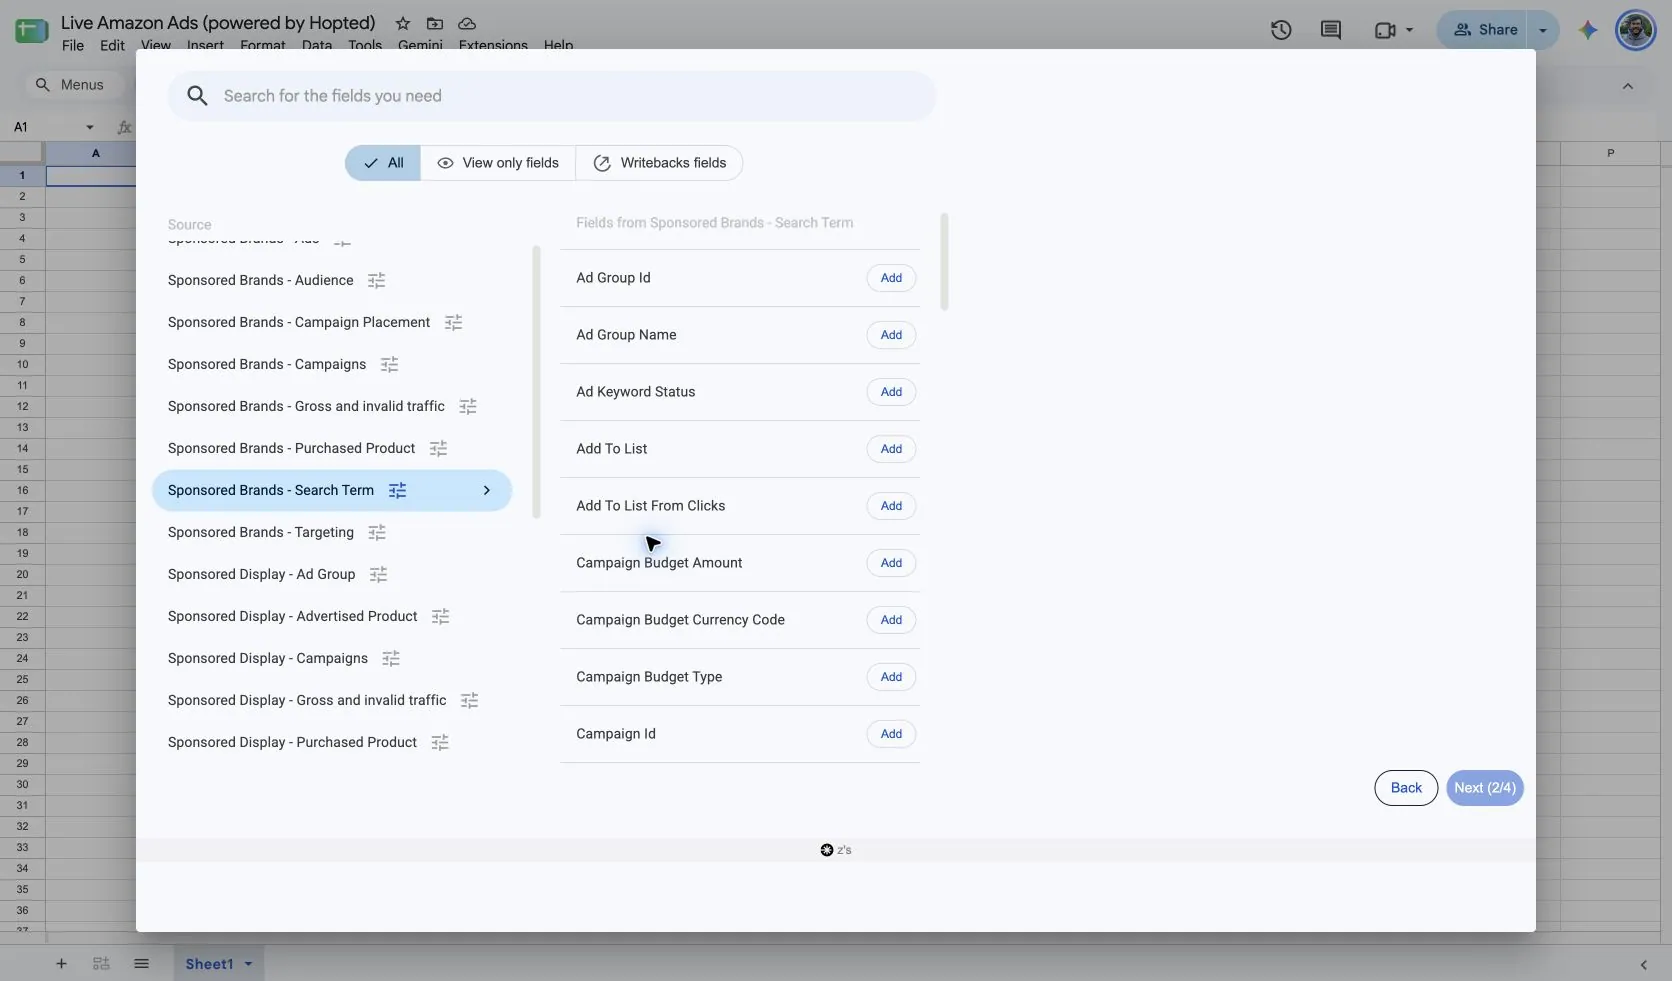Open filter icon for Sponsored Display - Gross and invalid traffic
The image size is (1672, 981).
[x=469, y=701]
